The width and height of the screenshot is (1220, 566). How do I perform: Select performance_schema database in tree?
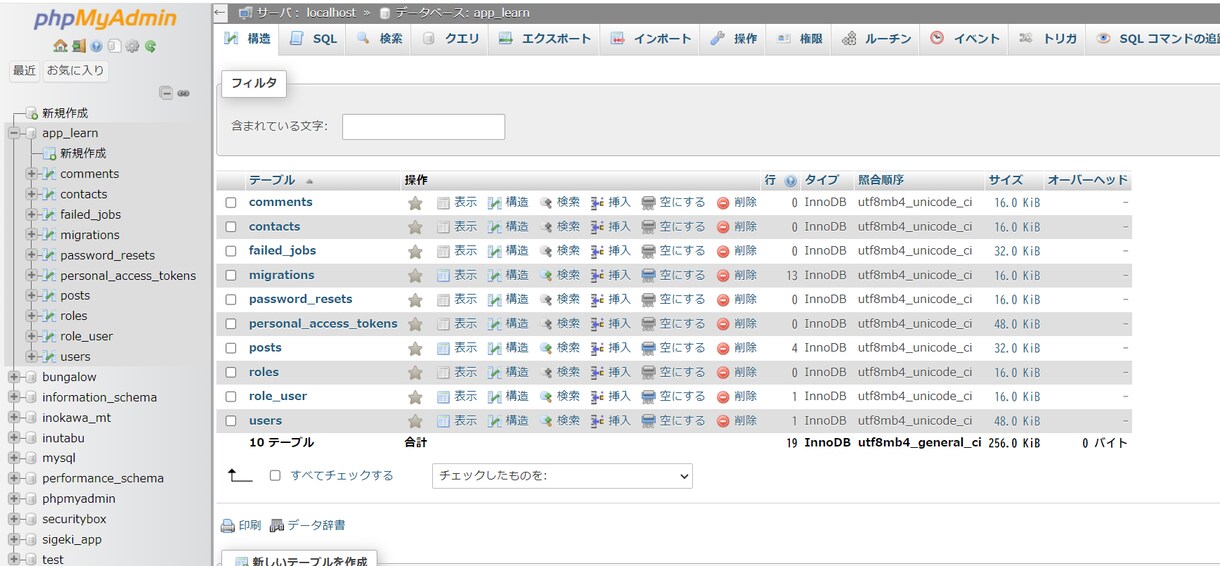tap(103, 478)
